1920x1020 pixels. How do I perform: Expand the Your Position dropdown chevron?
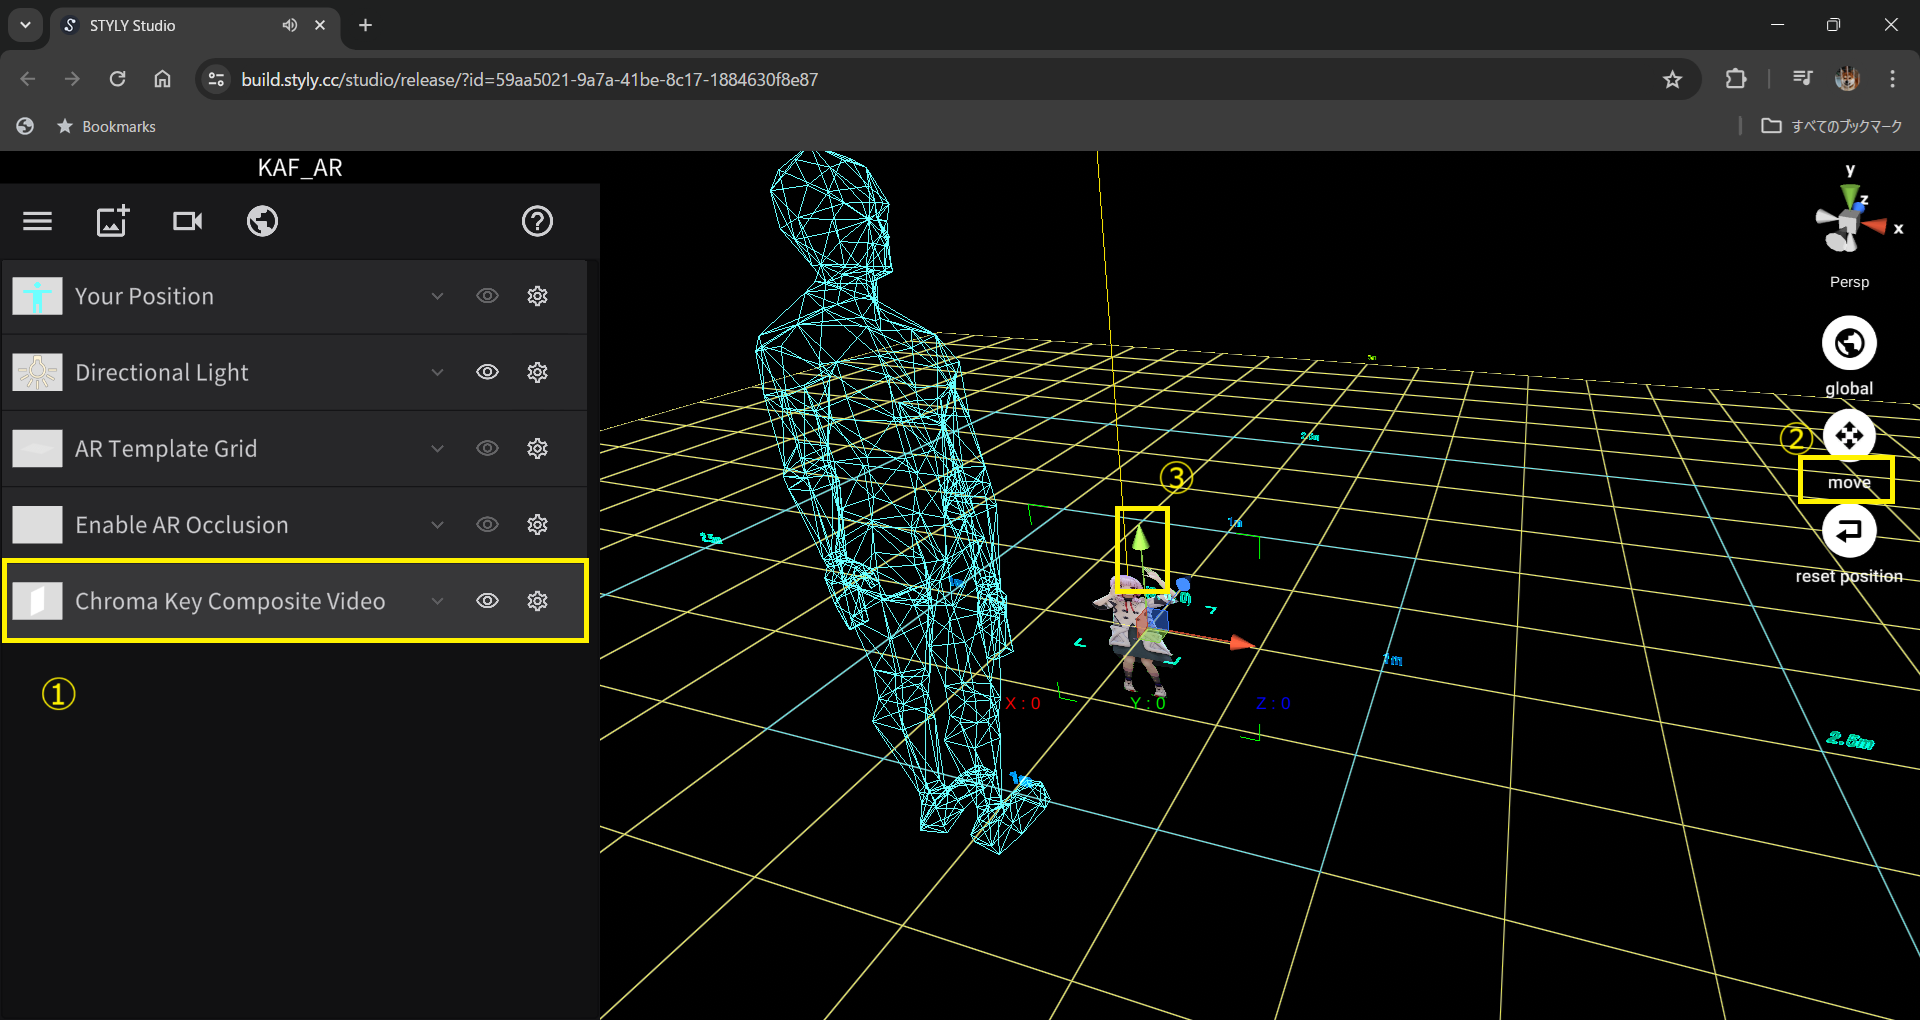coord(437,296)
